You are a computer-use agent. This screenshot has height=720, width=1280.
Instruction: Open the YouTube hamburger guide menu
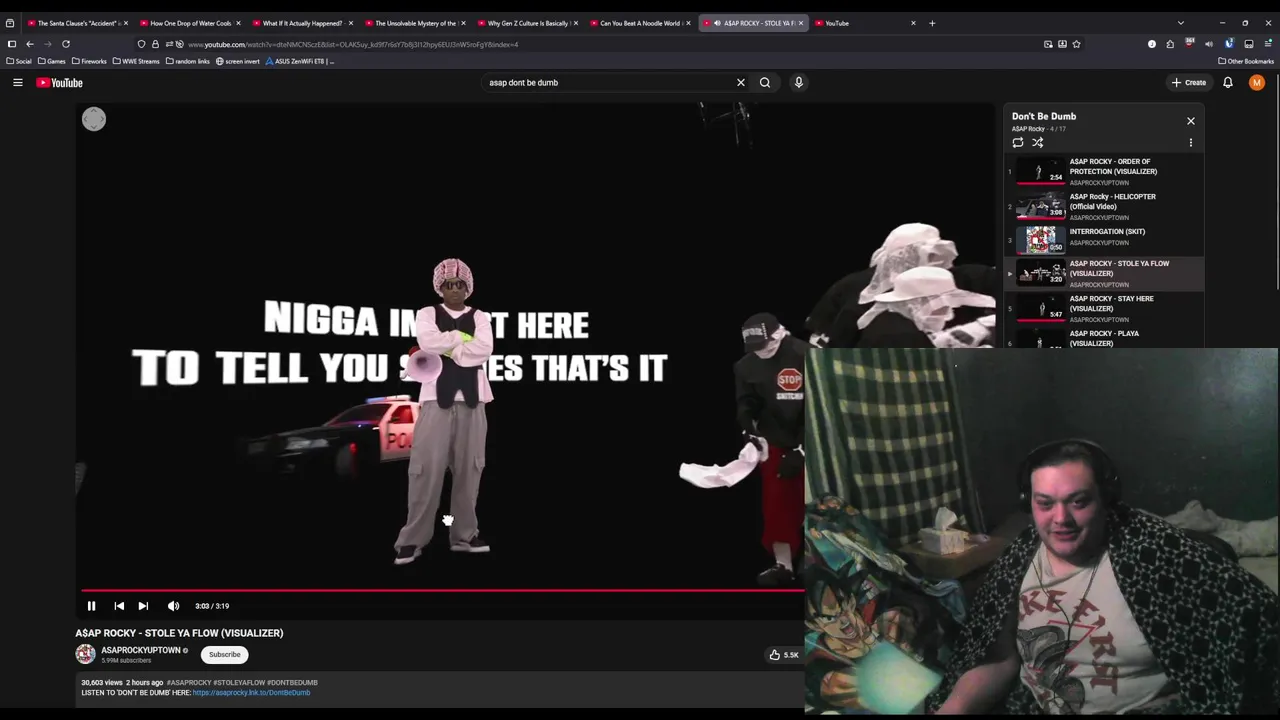[x=18, y=83]
